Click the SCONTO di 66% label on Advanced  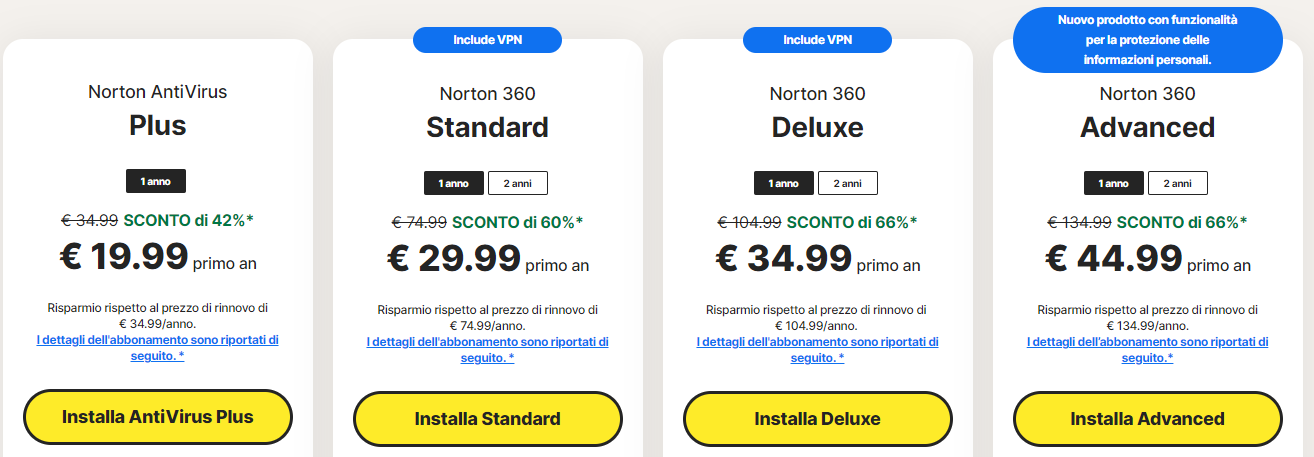pos(1182,221)
